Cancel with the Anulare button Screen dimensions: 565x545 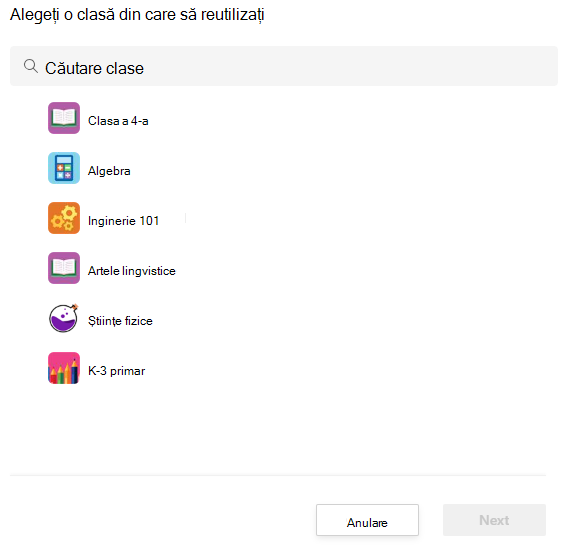click(x=368, y=520)
